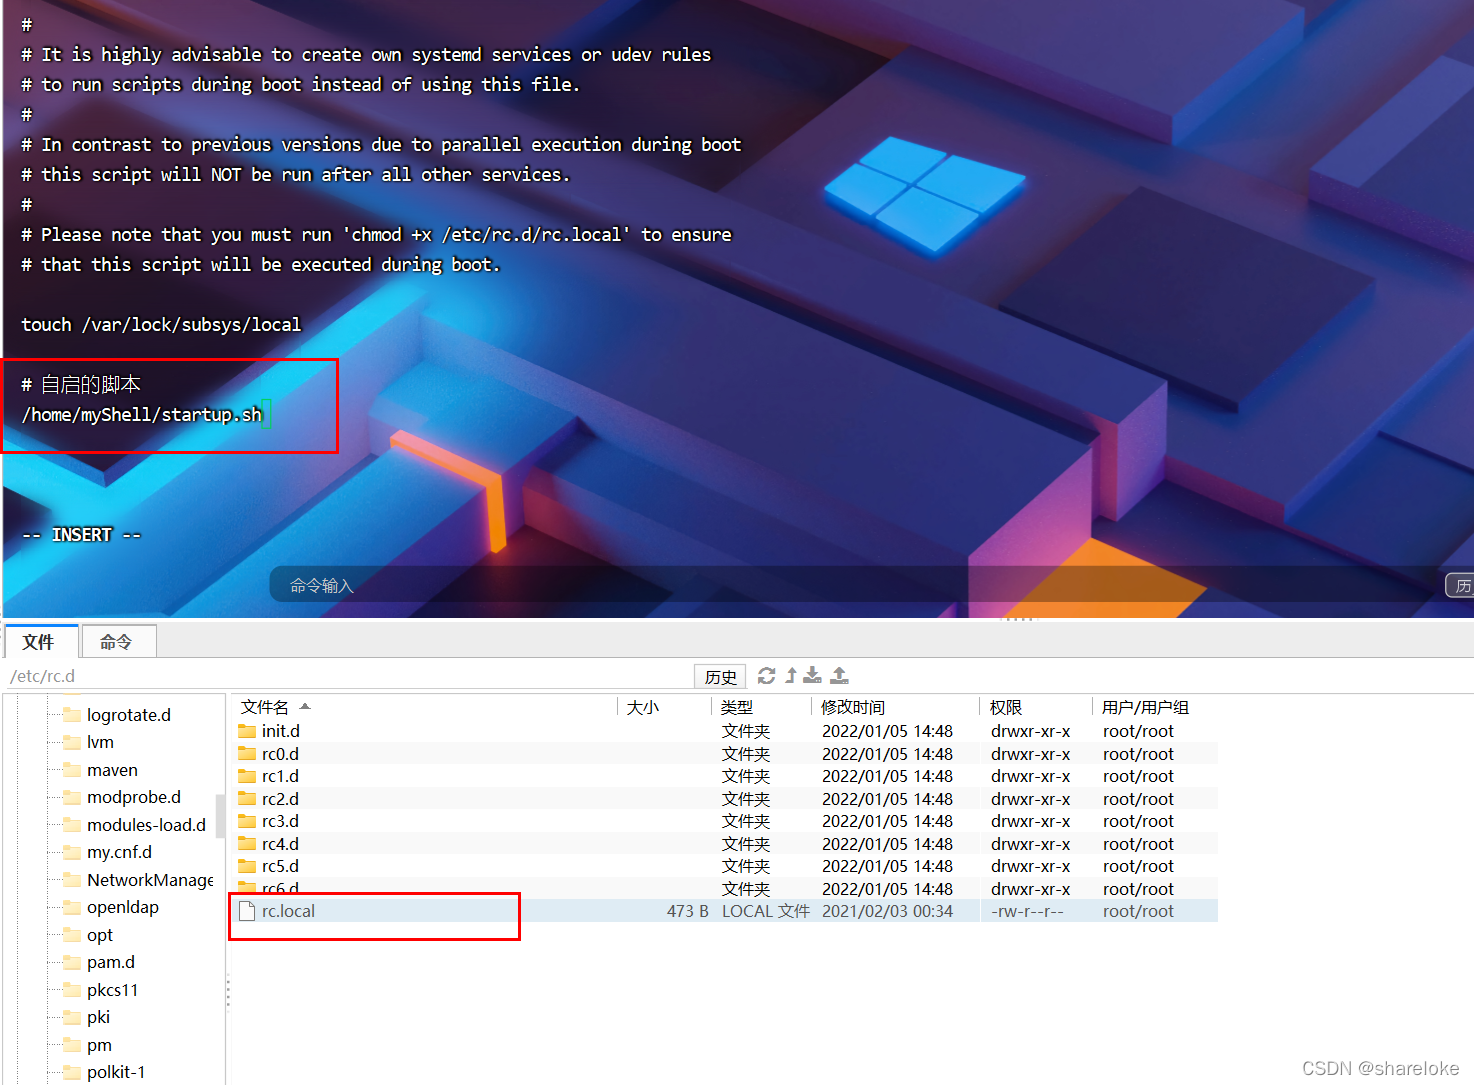Screen dimensions: 1474x1085
Task: Select the rc4.d folder row
Action: (725, 844)
